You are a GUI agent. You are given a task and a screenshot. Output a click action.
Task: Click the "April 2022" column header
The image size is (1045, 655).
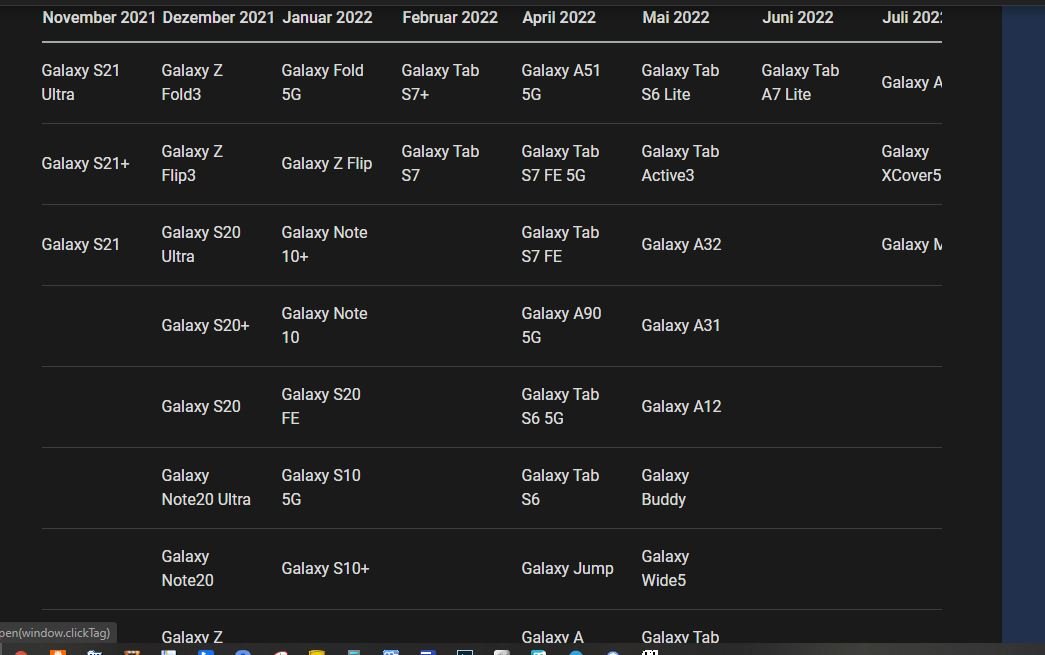[x=558, y=17]
